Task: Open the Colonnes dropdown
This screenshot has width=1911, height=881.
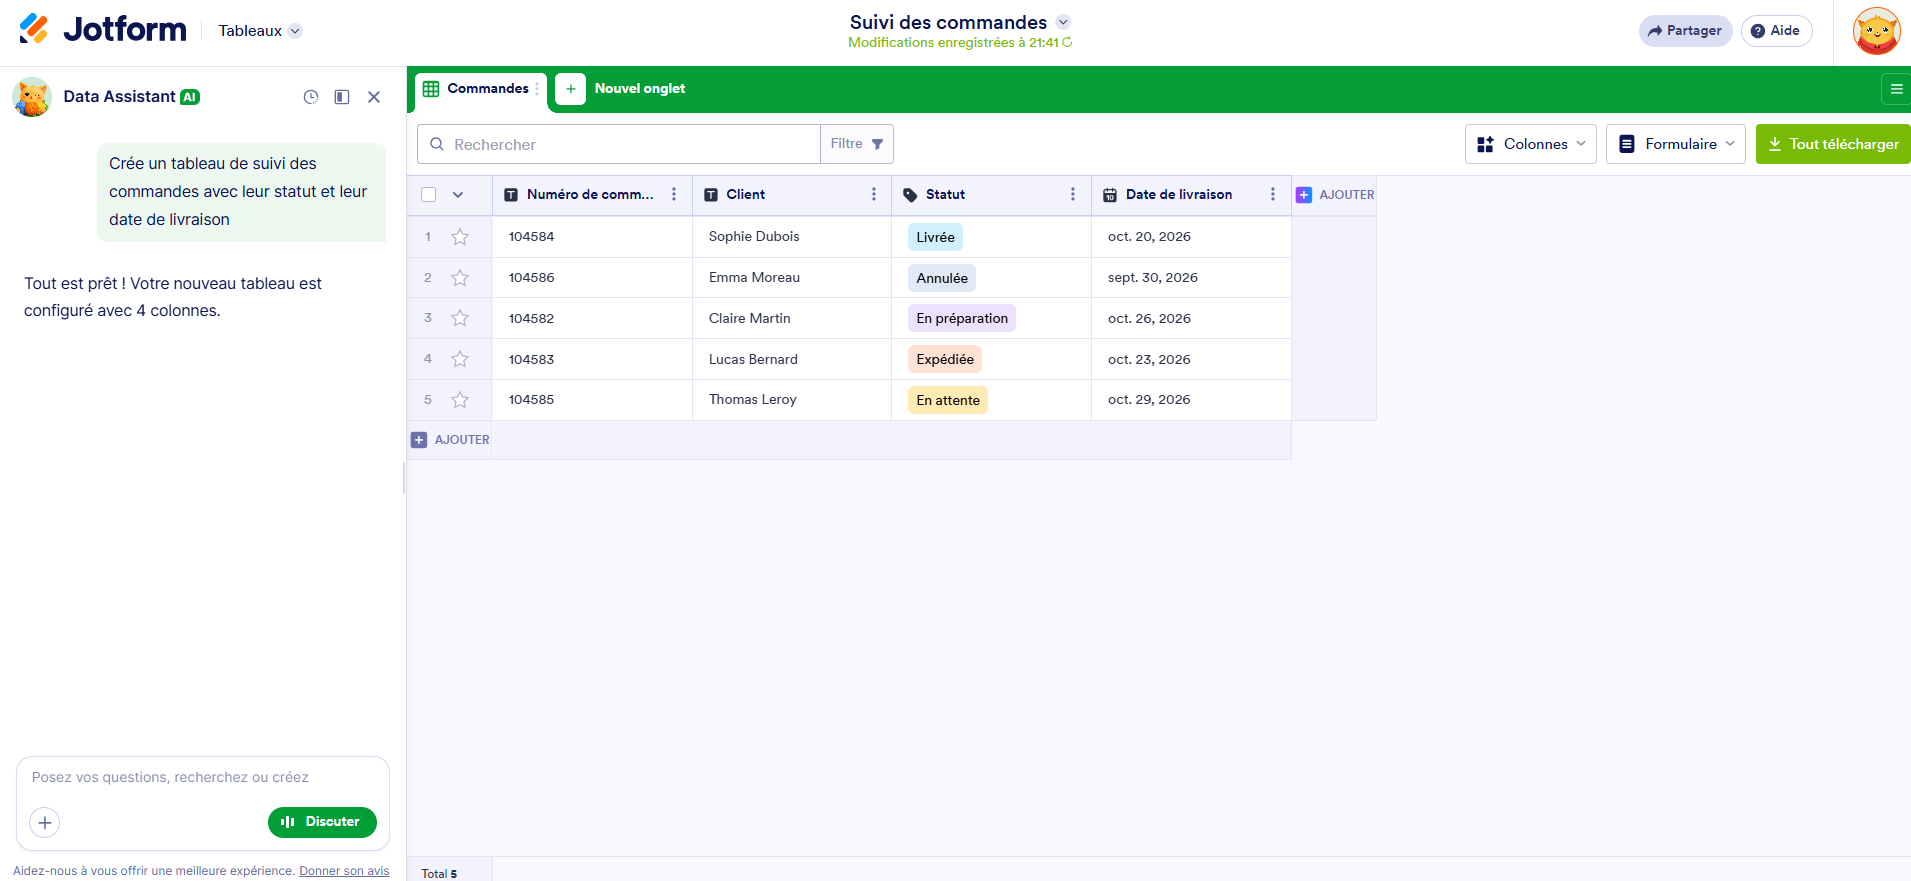Action: (1531, 144)
